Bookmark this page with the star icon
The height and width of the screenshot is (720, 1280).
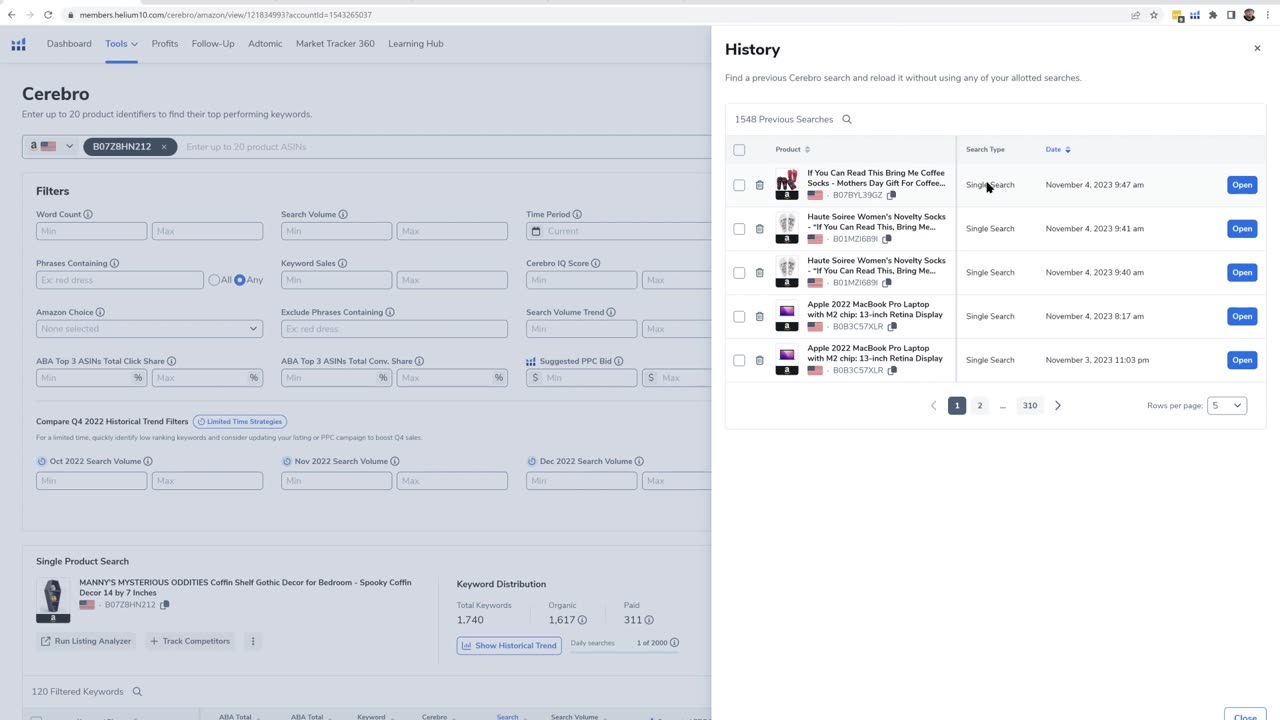tap(1154, 15)
